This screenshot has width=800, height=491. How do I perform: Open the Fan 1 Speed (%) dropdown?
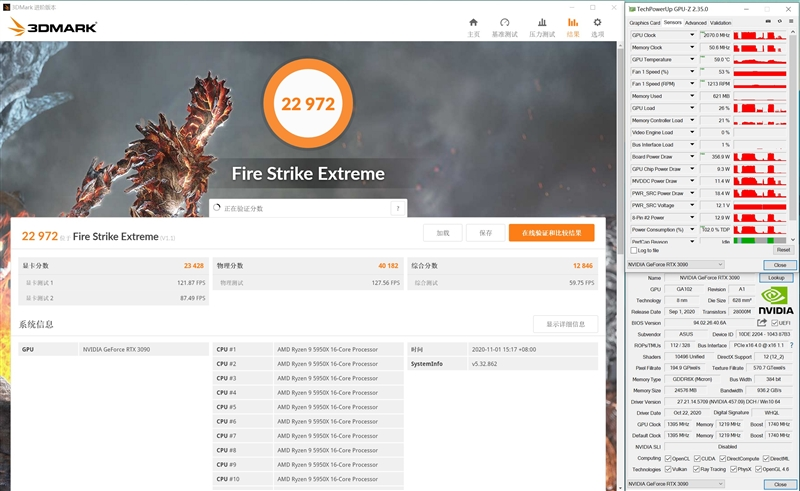pos(692,71)
